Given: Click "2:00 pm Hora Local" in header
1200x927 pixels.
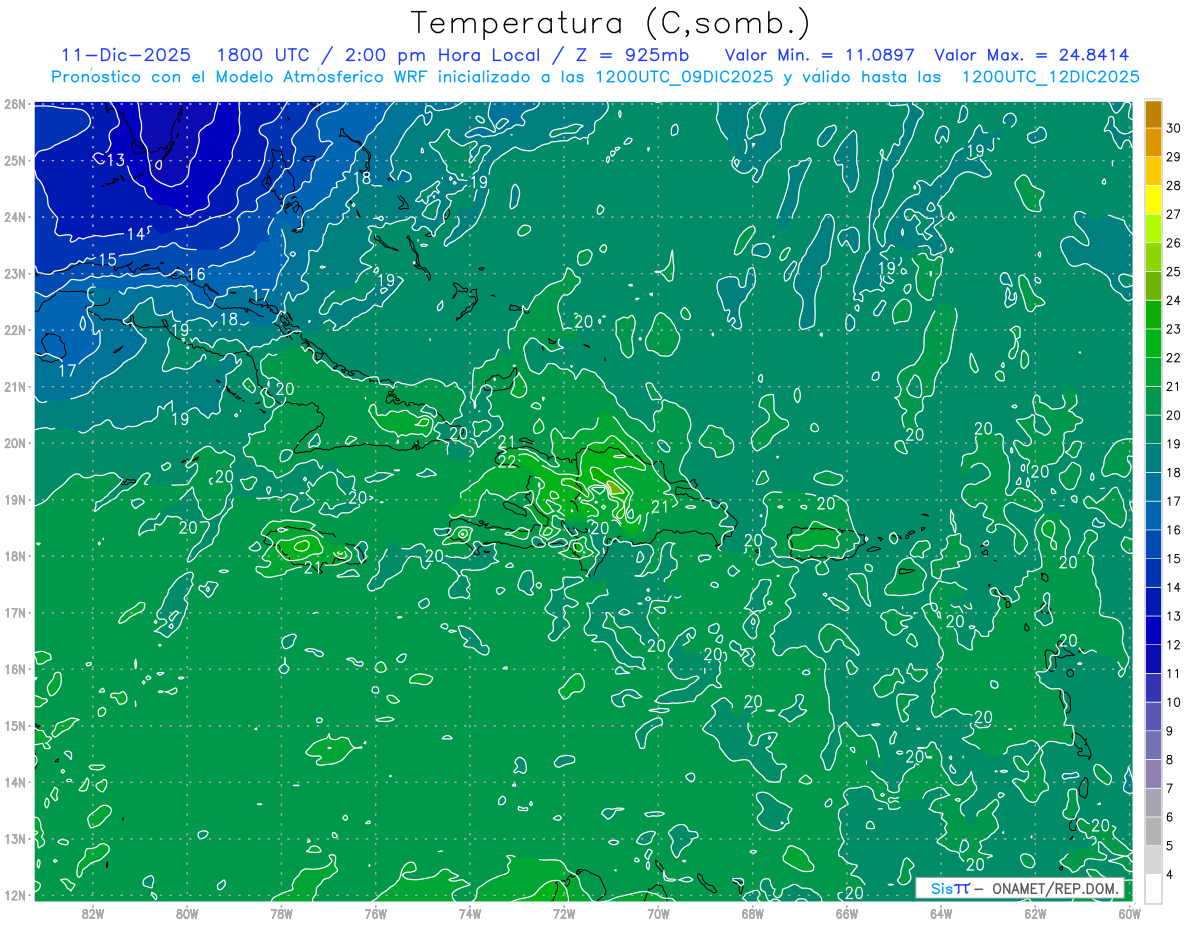Looking at the screenshot, I should 442,55.
